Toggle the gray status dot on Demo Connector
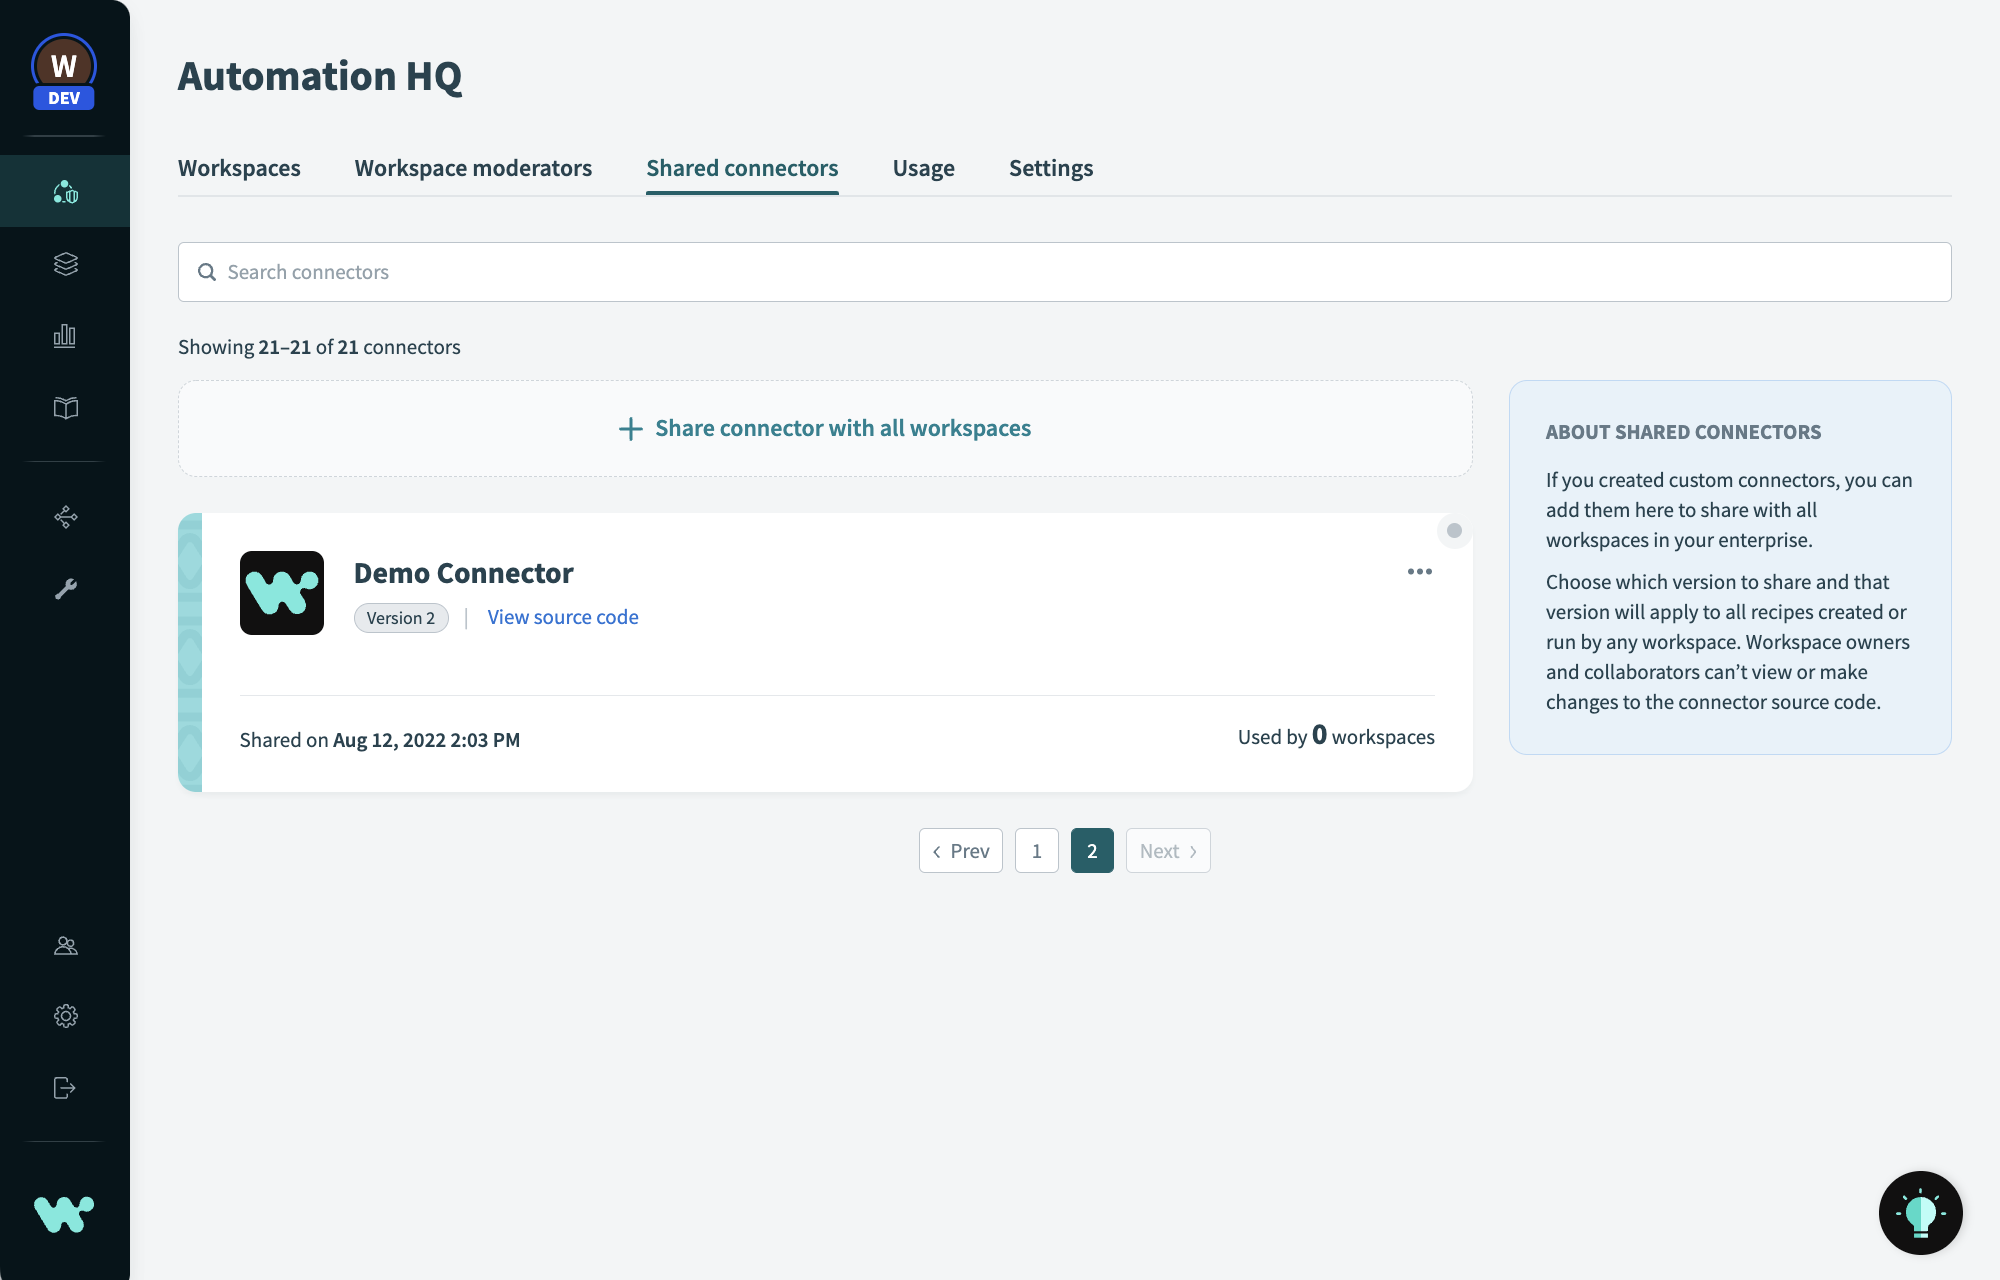Screen dimensions: 2000x1280 click(x=1454, y=531)
